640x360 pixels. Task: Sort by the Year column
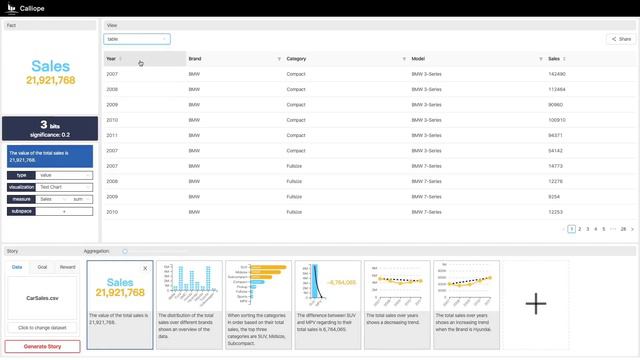120,59
